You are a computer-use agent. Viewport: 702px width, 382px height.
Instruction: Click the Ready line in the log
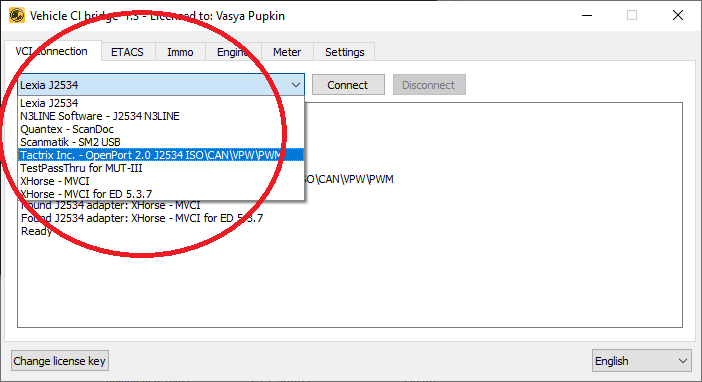click(x=37, y=231)
